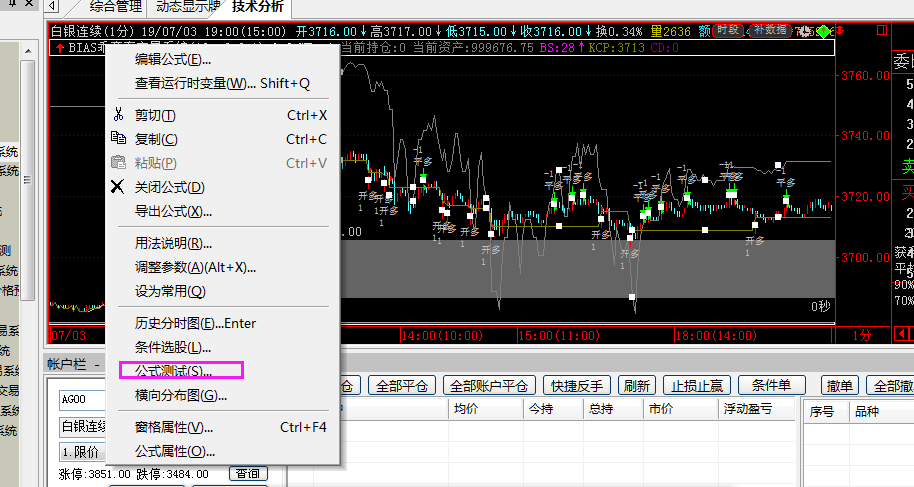Screen dimensions: 914x487
Task: Click the 快捷反手 button
Action: tap(576, 386)
